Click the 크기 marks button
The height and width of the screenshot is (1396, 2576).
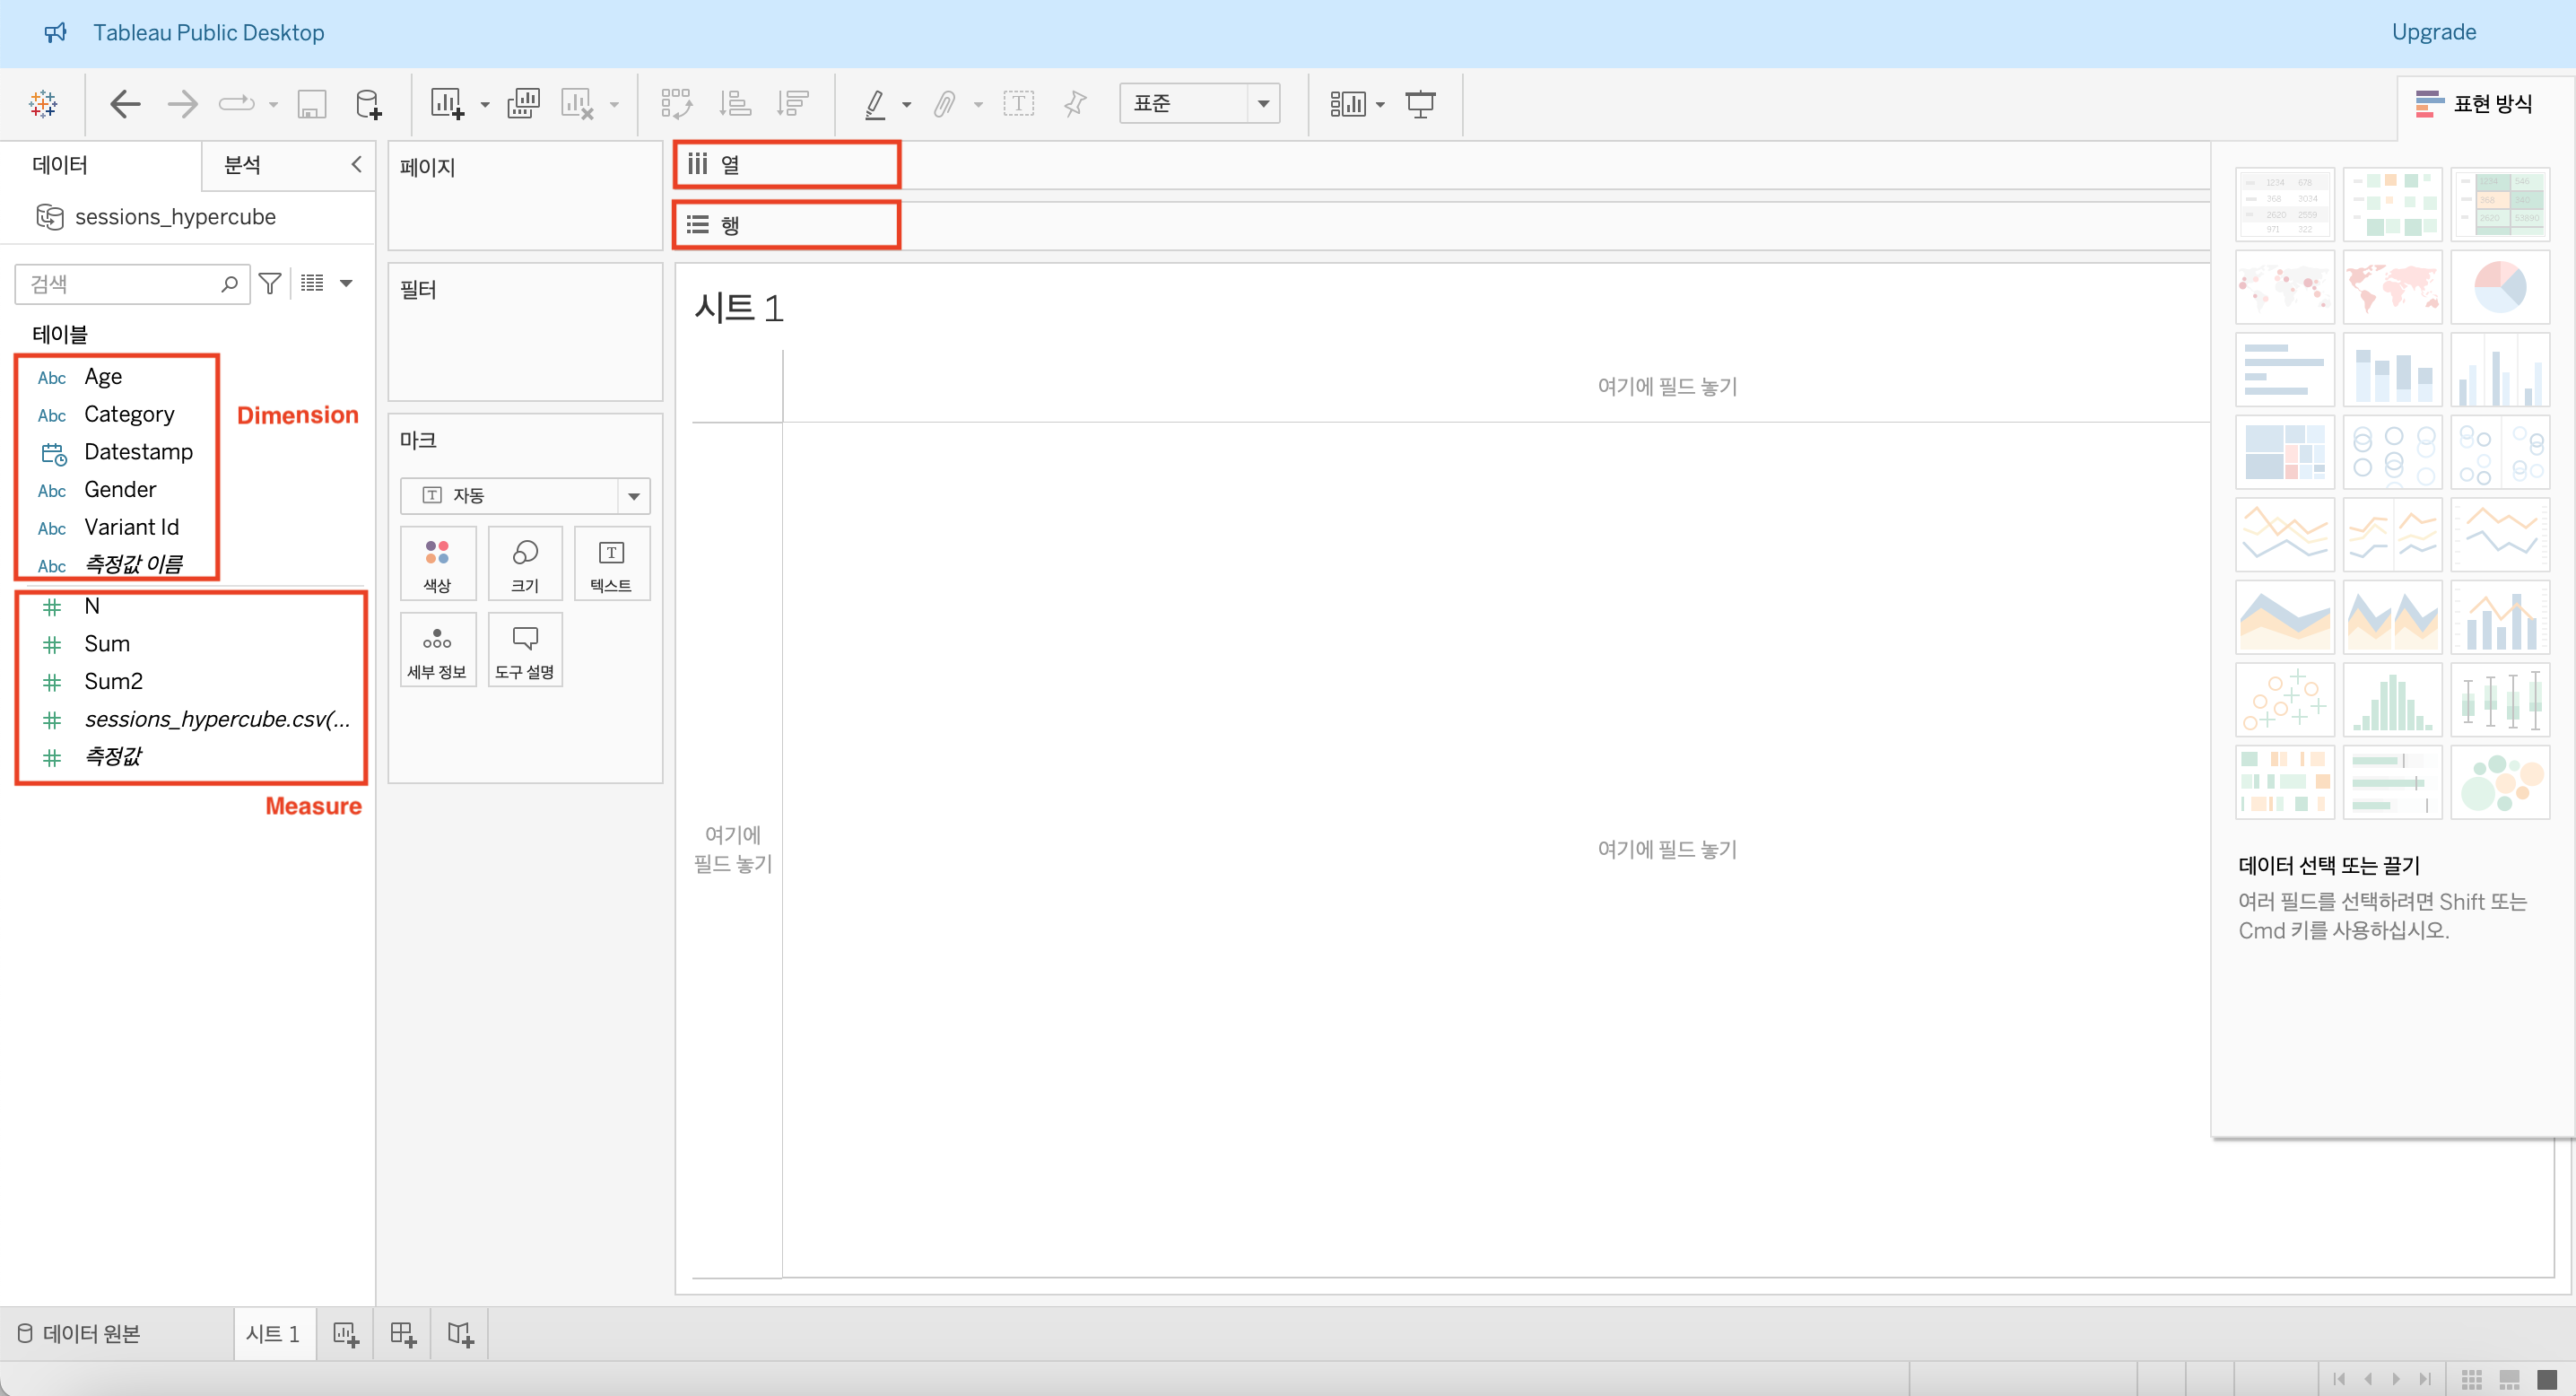(x=525, y=565)
